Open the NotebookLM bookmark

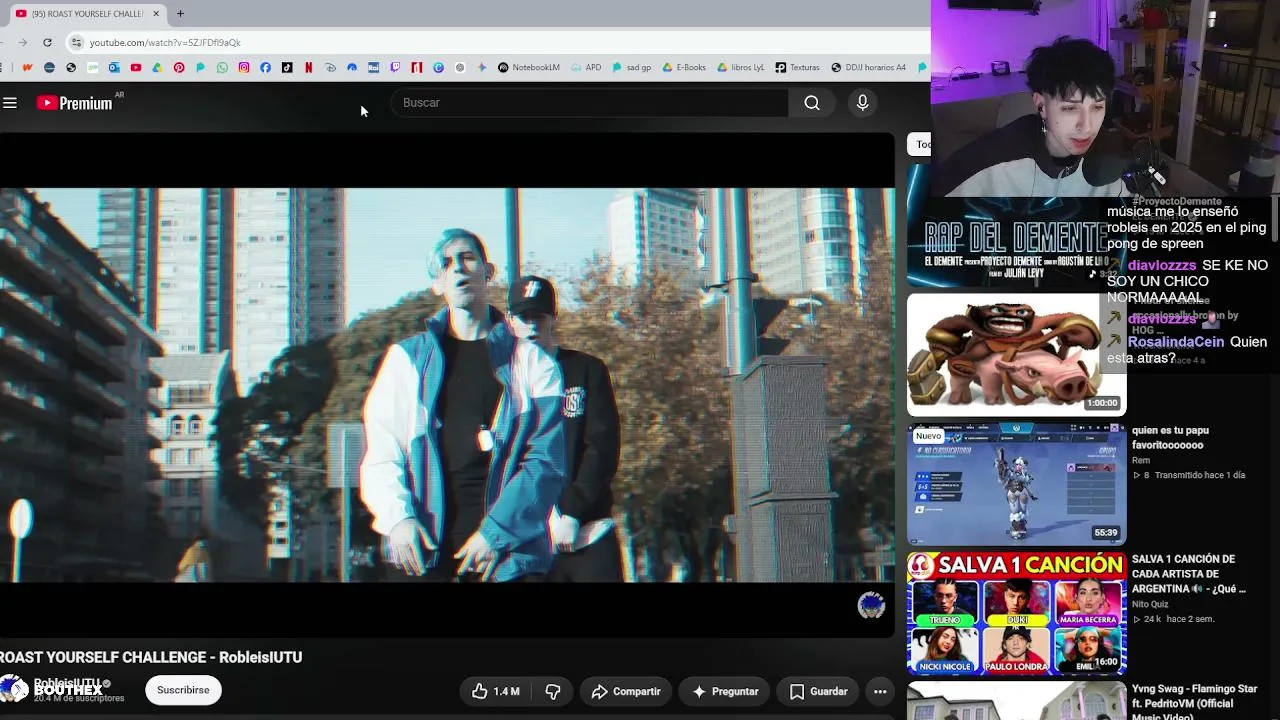[529, 68]
